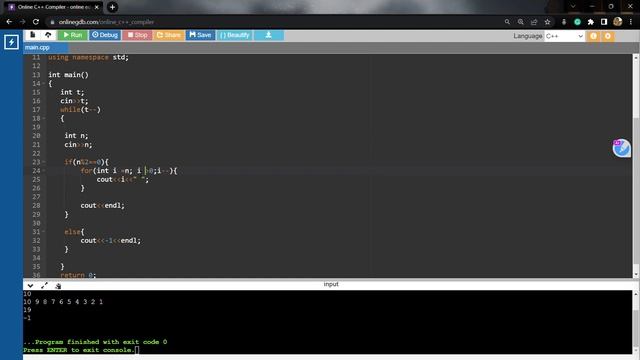
Task: Share the code
Action: point(168,35)
